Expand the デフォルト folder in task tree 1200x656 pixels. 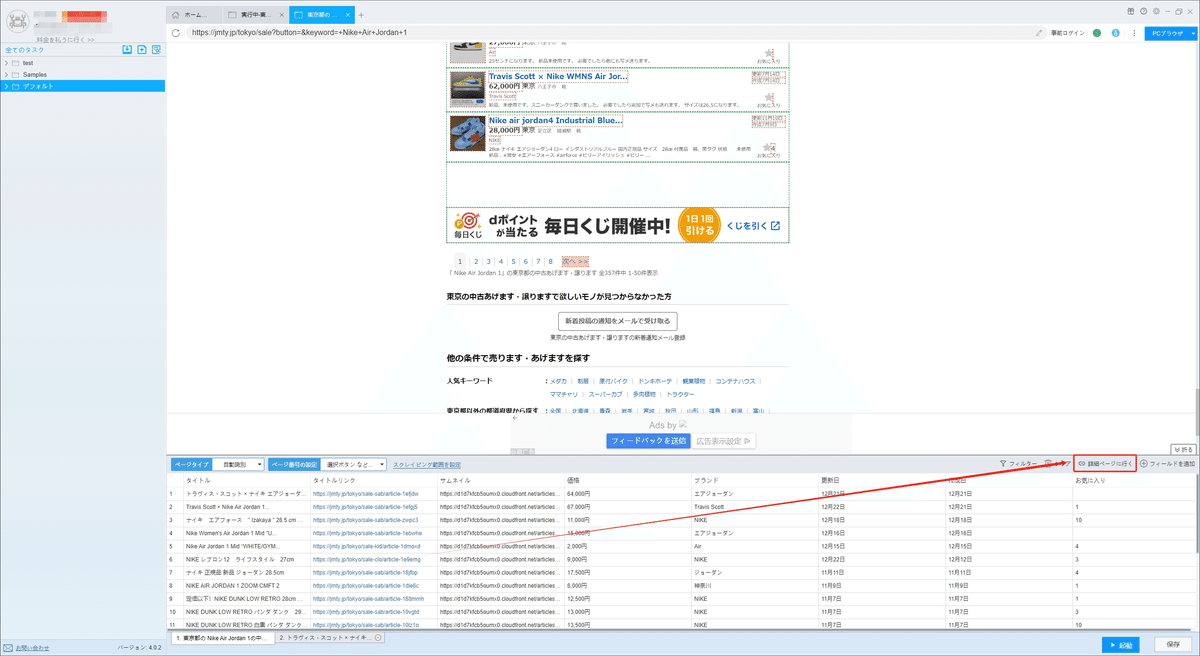click(x=6, y=87)
